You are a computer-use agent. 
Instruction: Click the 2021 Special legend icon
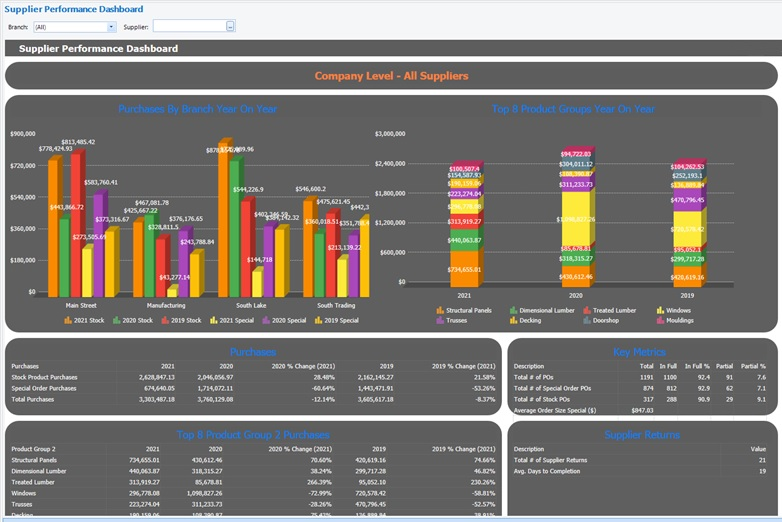point(213,320)
